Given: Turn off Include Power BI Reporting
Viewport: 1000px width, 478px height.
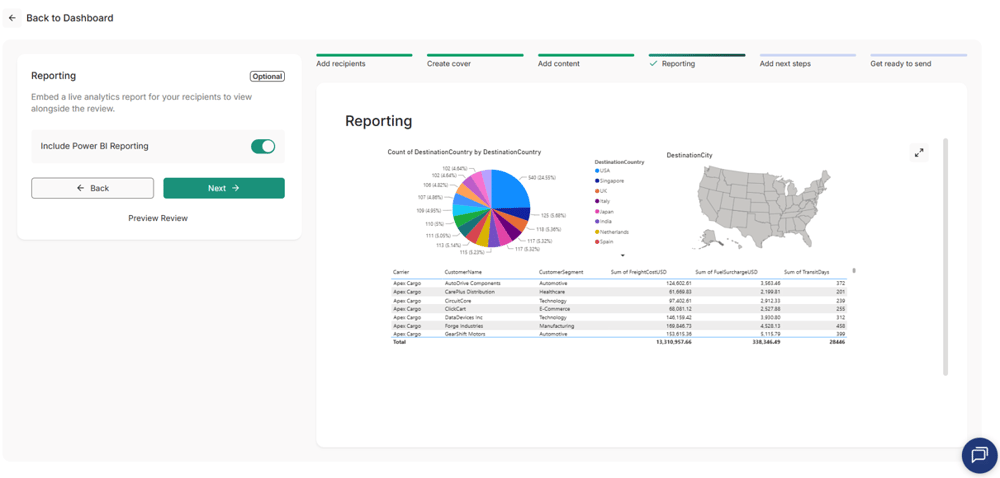Looking at the screenshot, I should coord(263,146).
